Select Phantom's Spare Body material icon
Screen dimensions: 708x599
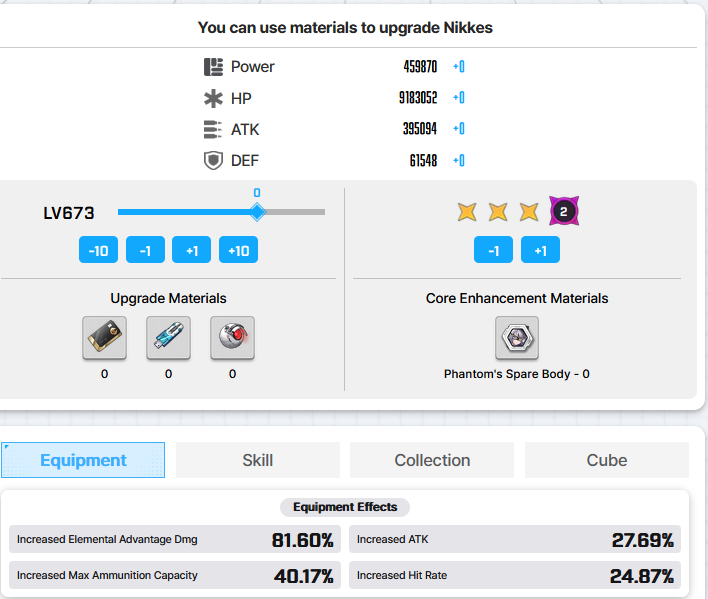pos(517,338)
